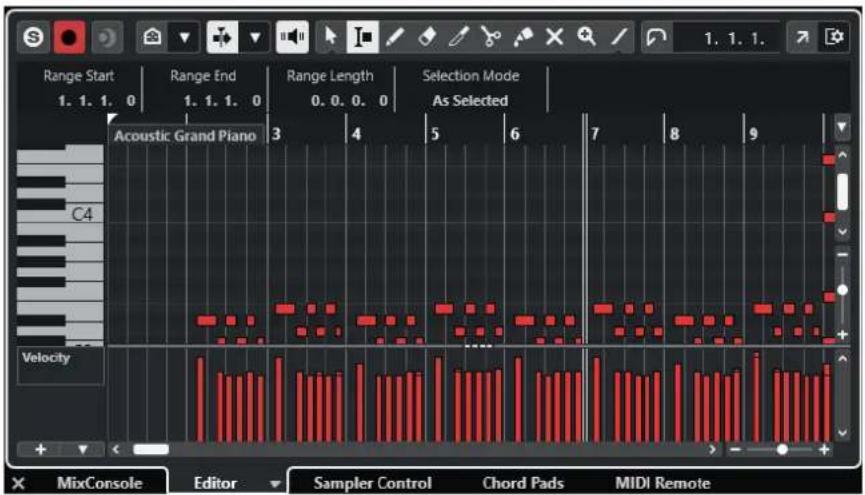Screen dimensions: 865x495
Task: Adjust the vertical zoom slider handle
Action: point(842,290)
